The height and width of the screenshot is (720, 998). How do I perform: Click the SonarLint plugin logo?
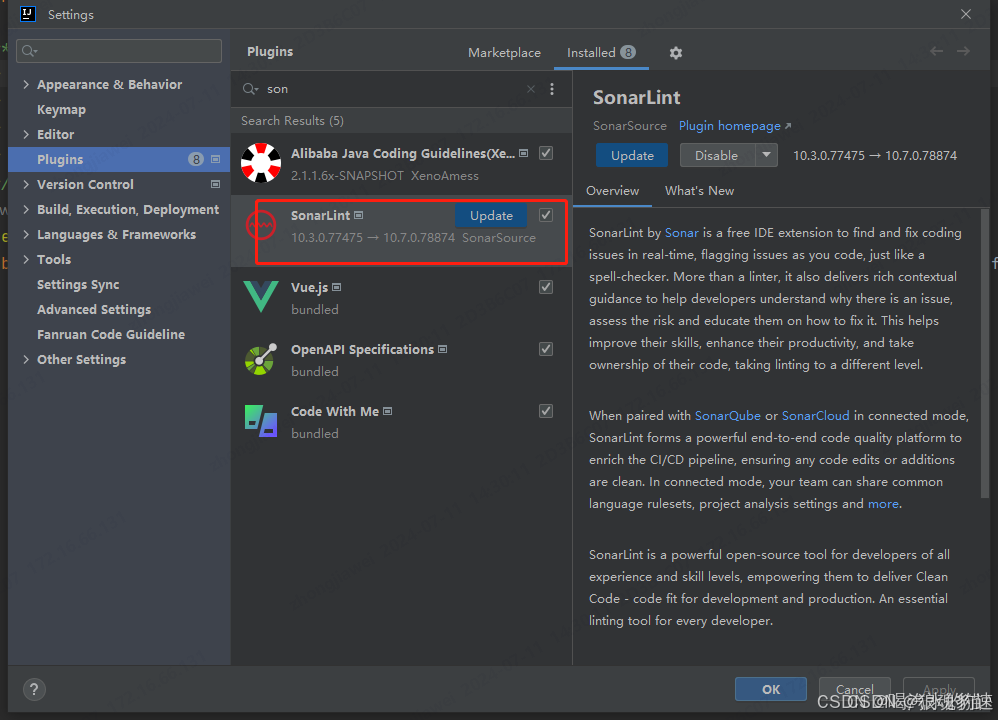(260, 225)
